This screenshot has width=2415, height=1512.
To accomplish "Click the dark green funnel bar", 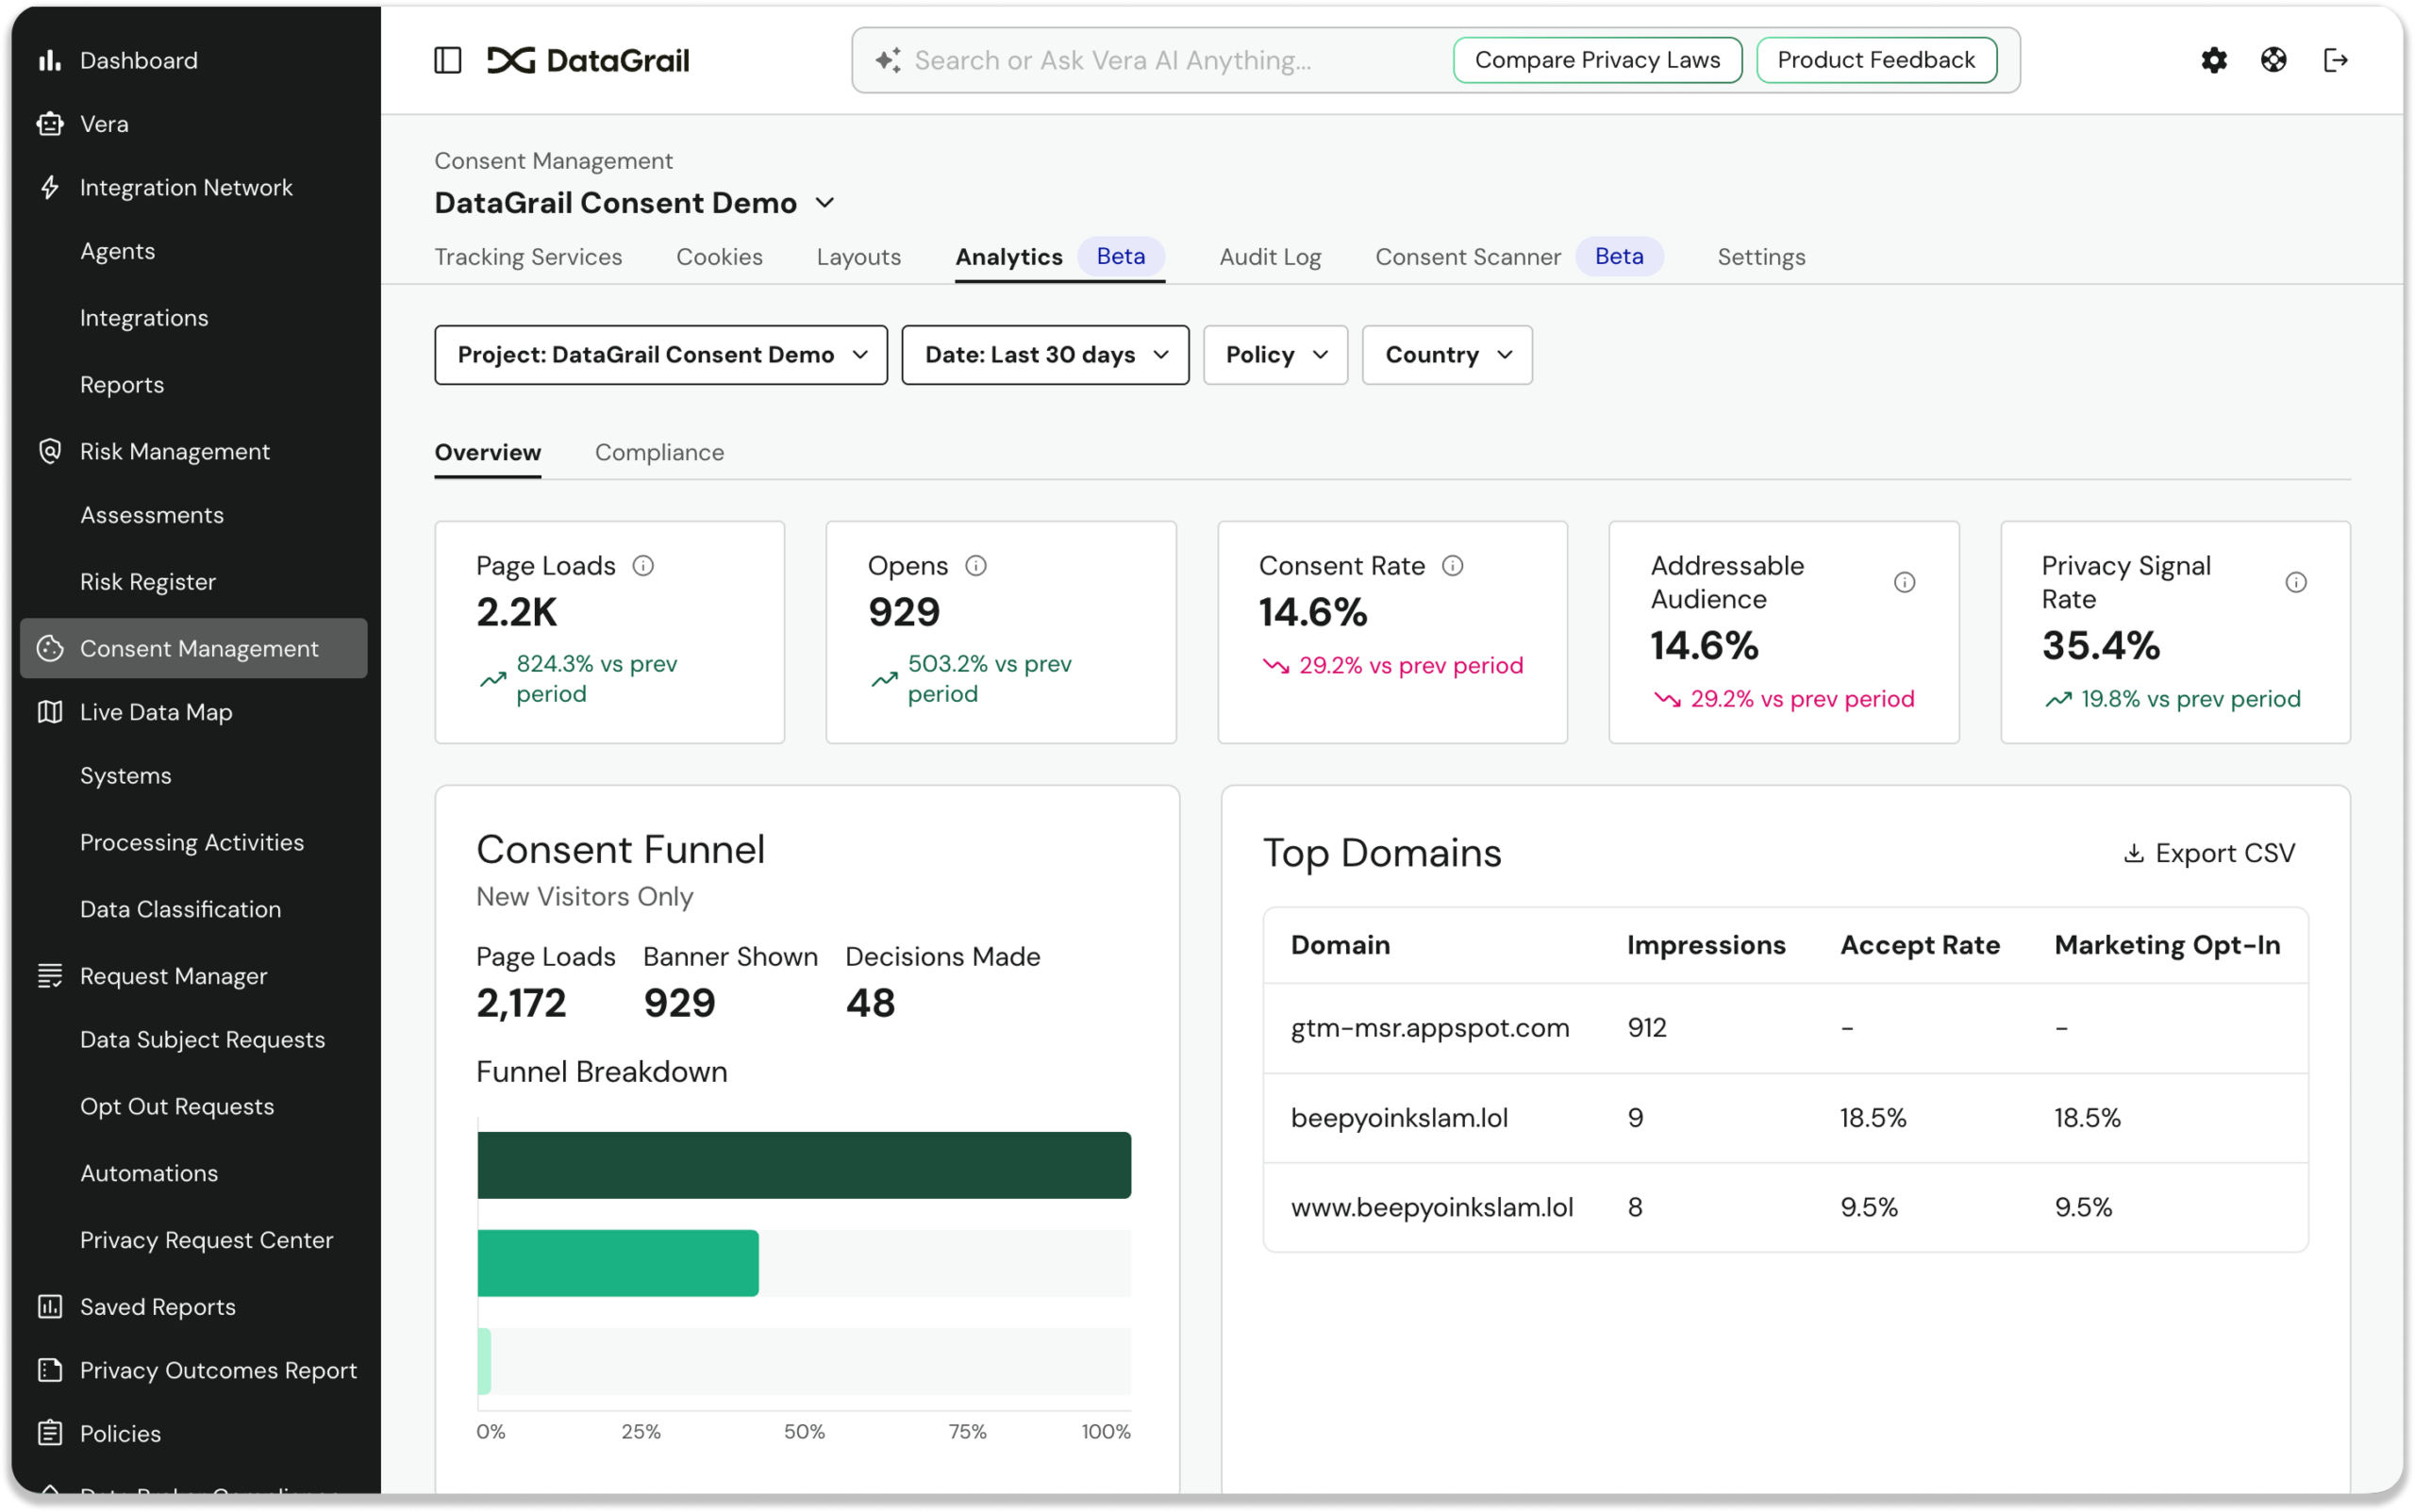I will [x=804, y=1165].
